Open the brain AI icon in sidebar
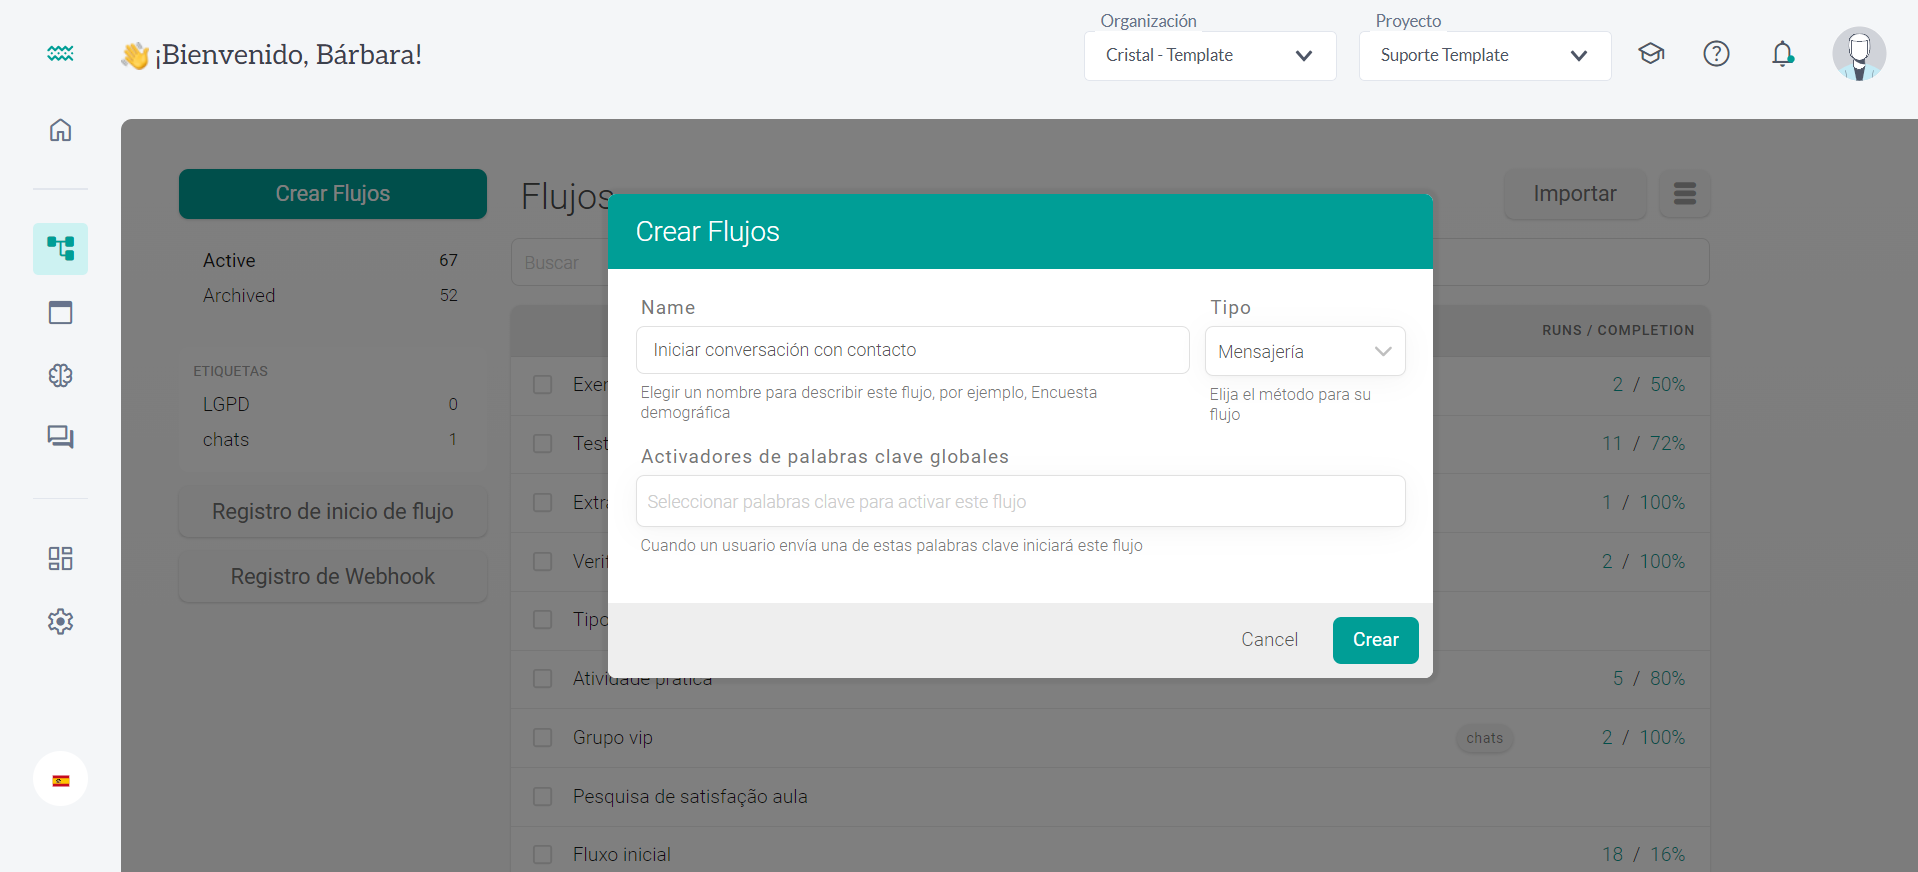 coord(60,375)
